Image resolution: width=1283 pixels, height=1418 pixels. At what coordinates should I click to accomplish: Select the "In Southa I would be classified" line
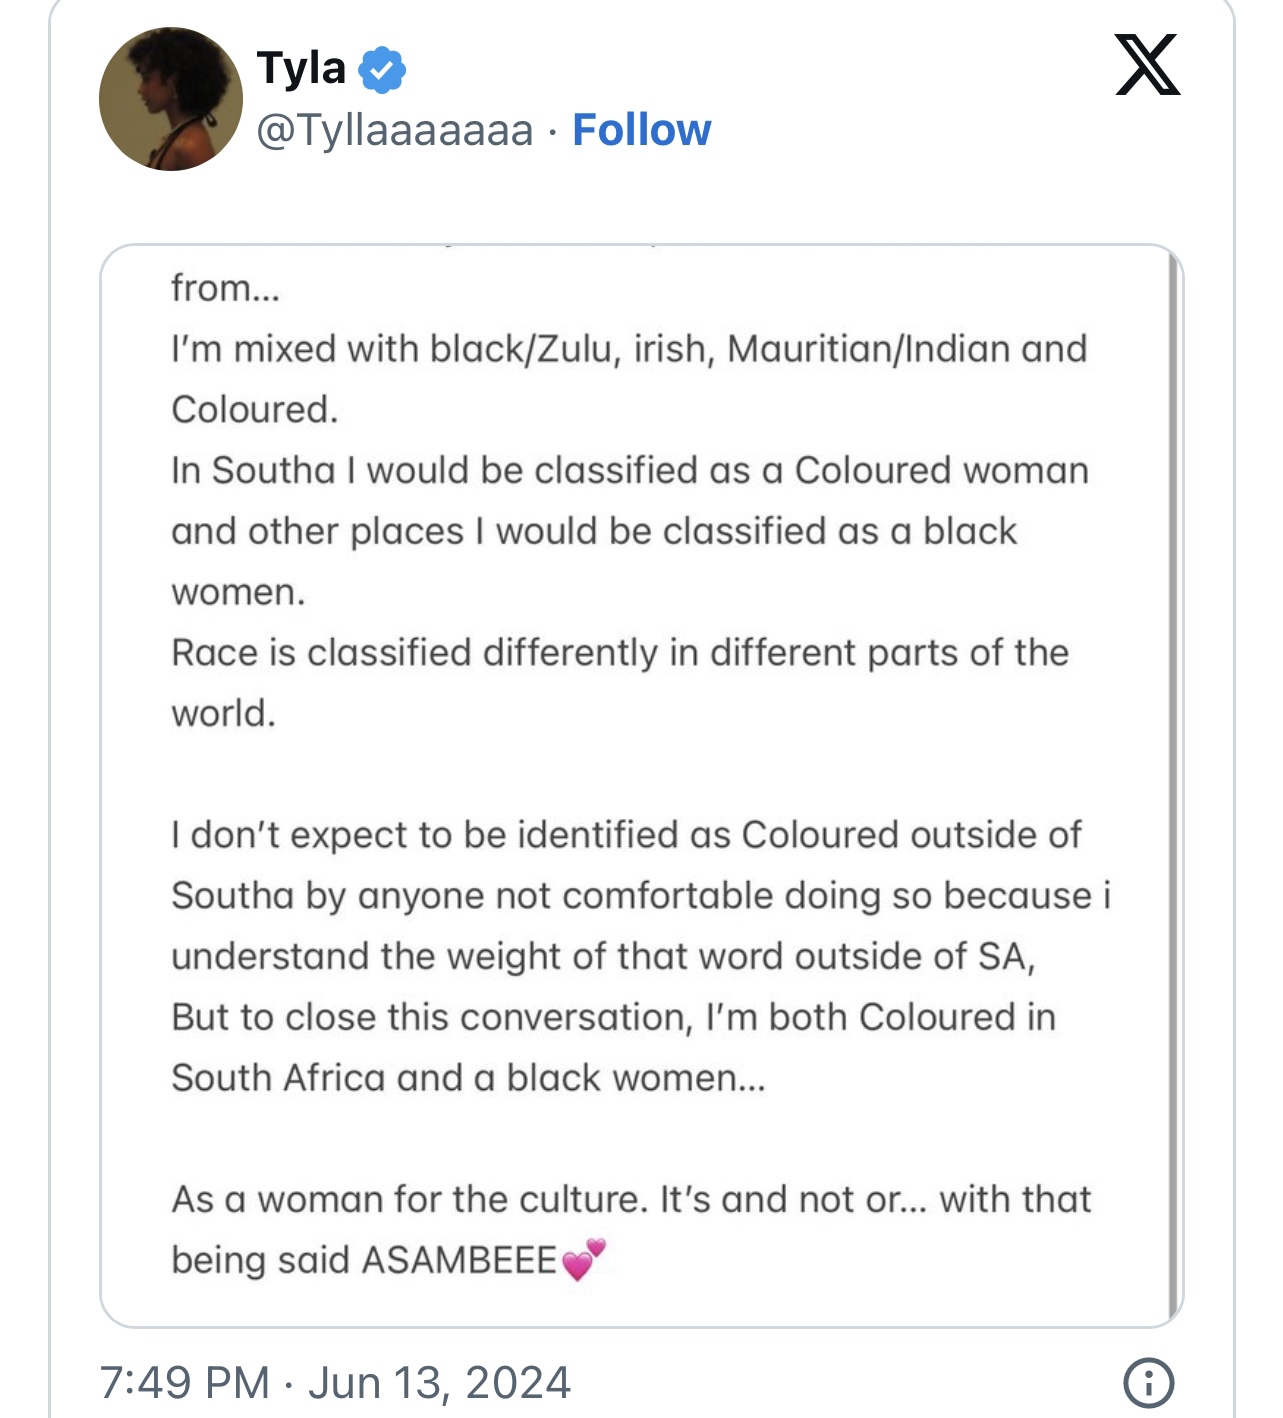(x=630, y=470)
